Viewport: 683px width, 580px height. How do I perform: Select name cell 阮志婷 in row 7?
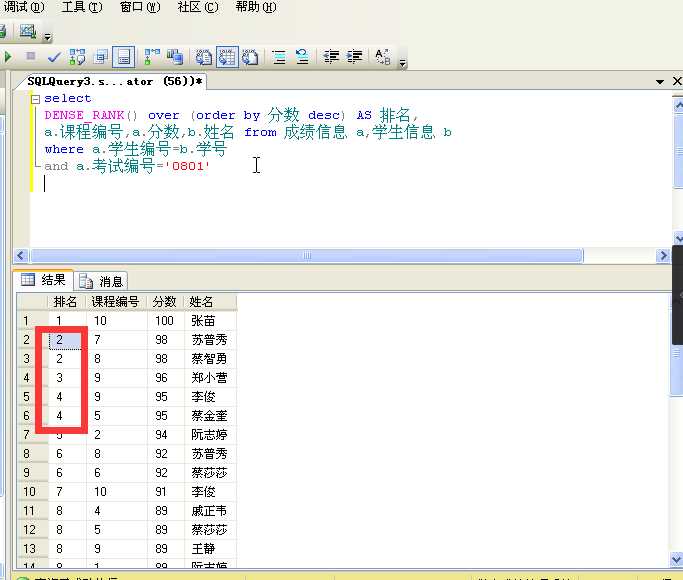pyautogui.click(x=210, y=435)
